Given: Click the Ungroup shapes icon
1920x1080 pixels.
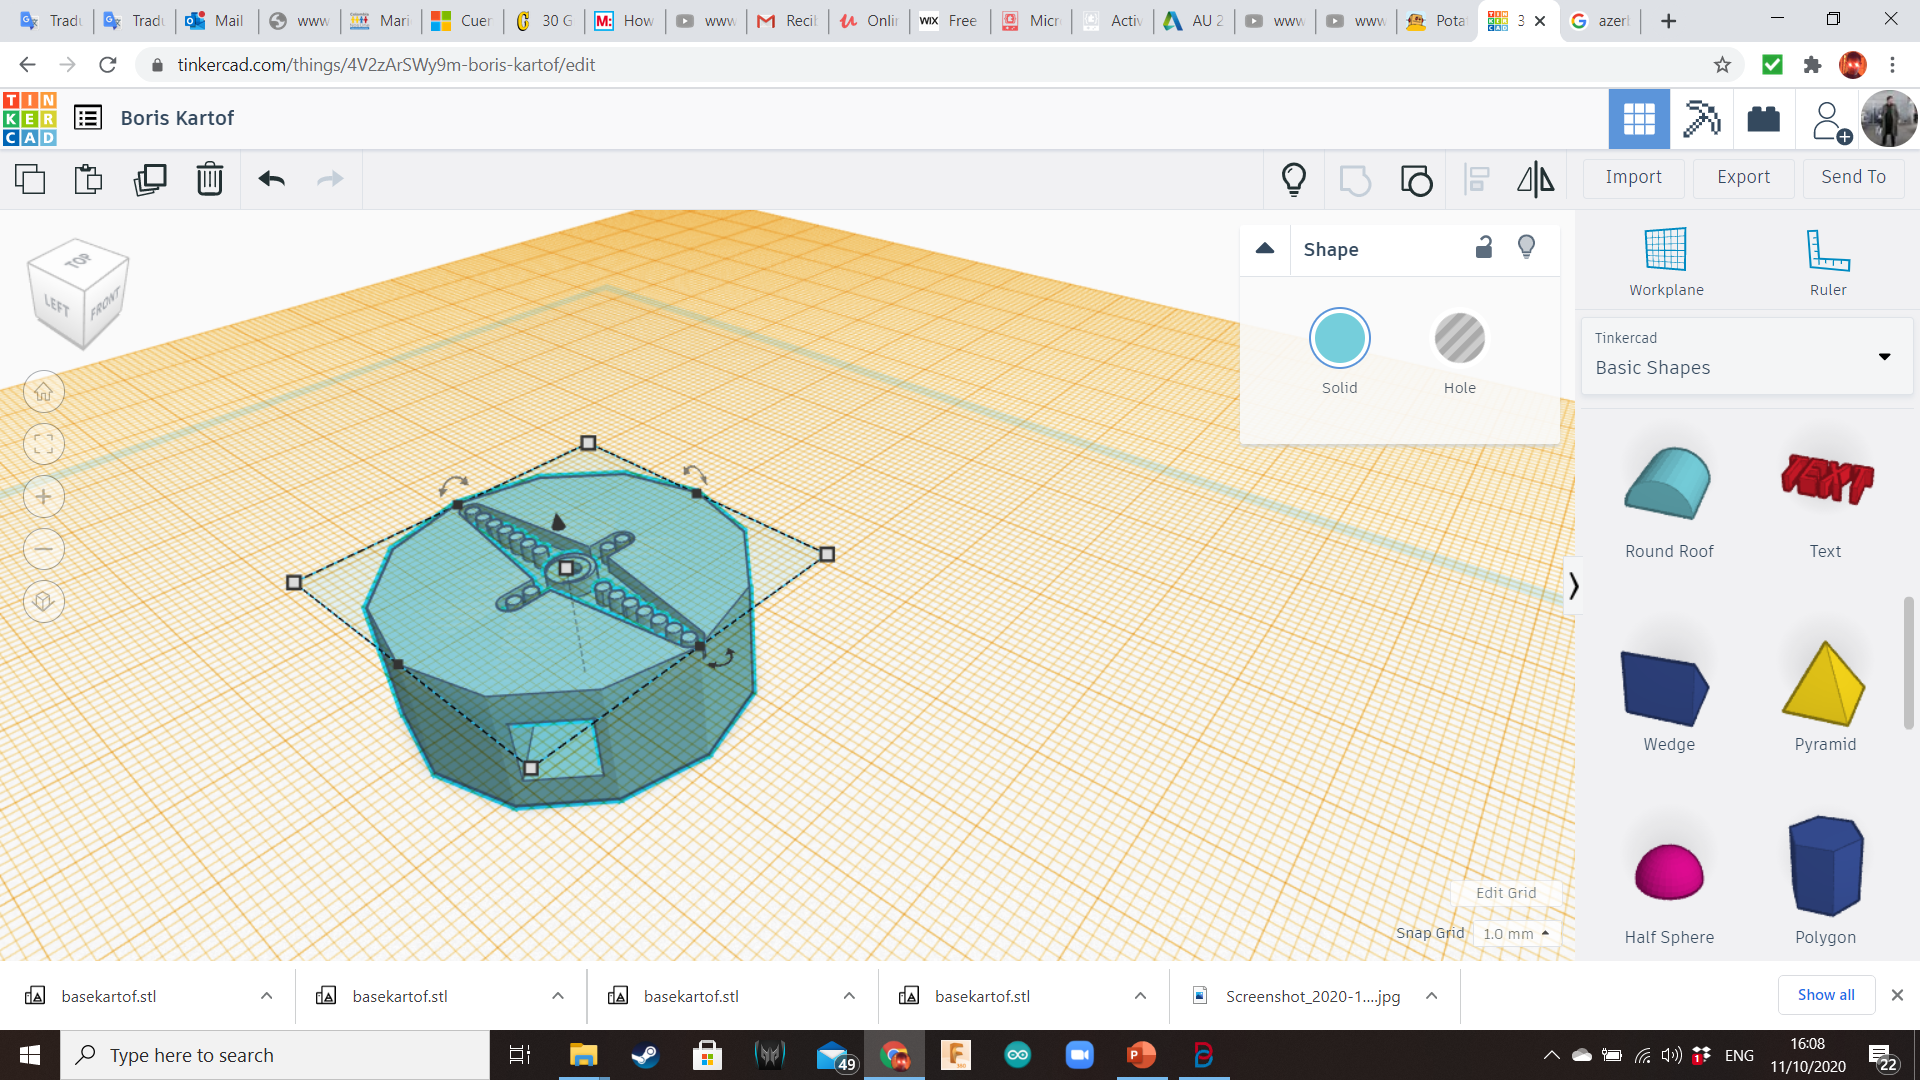Looking at the screenshot, I should [1416, 180].
